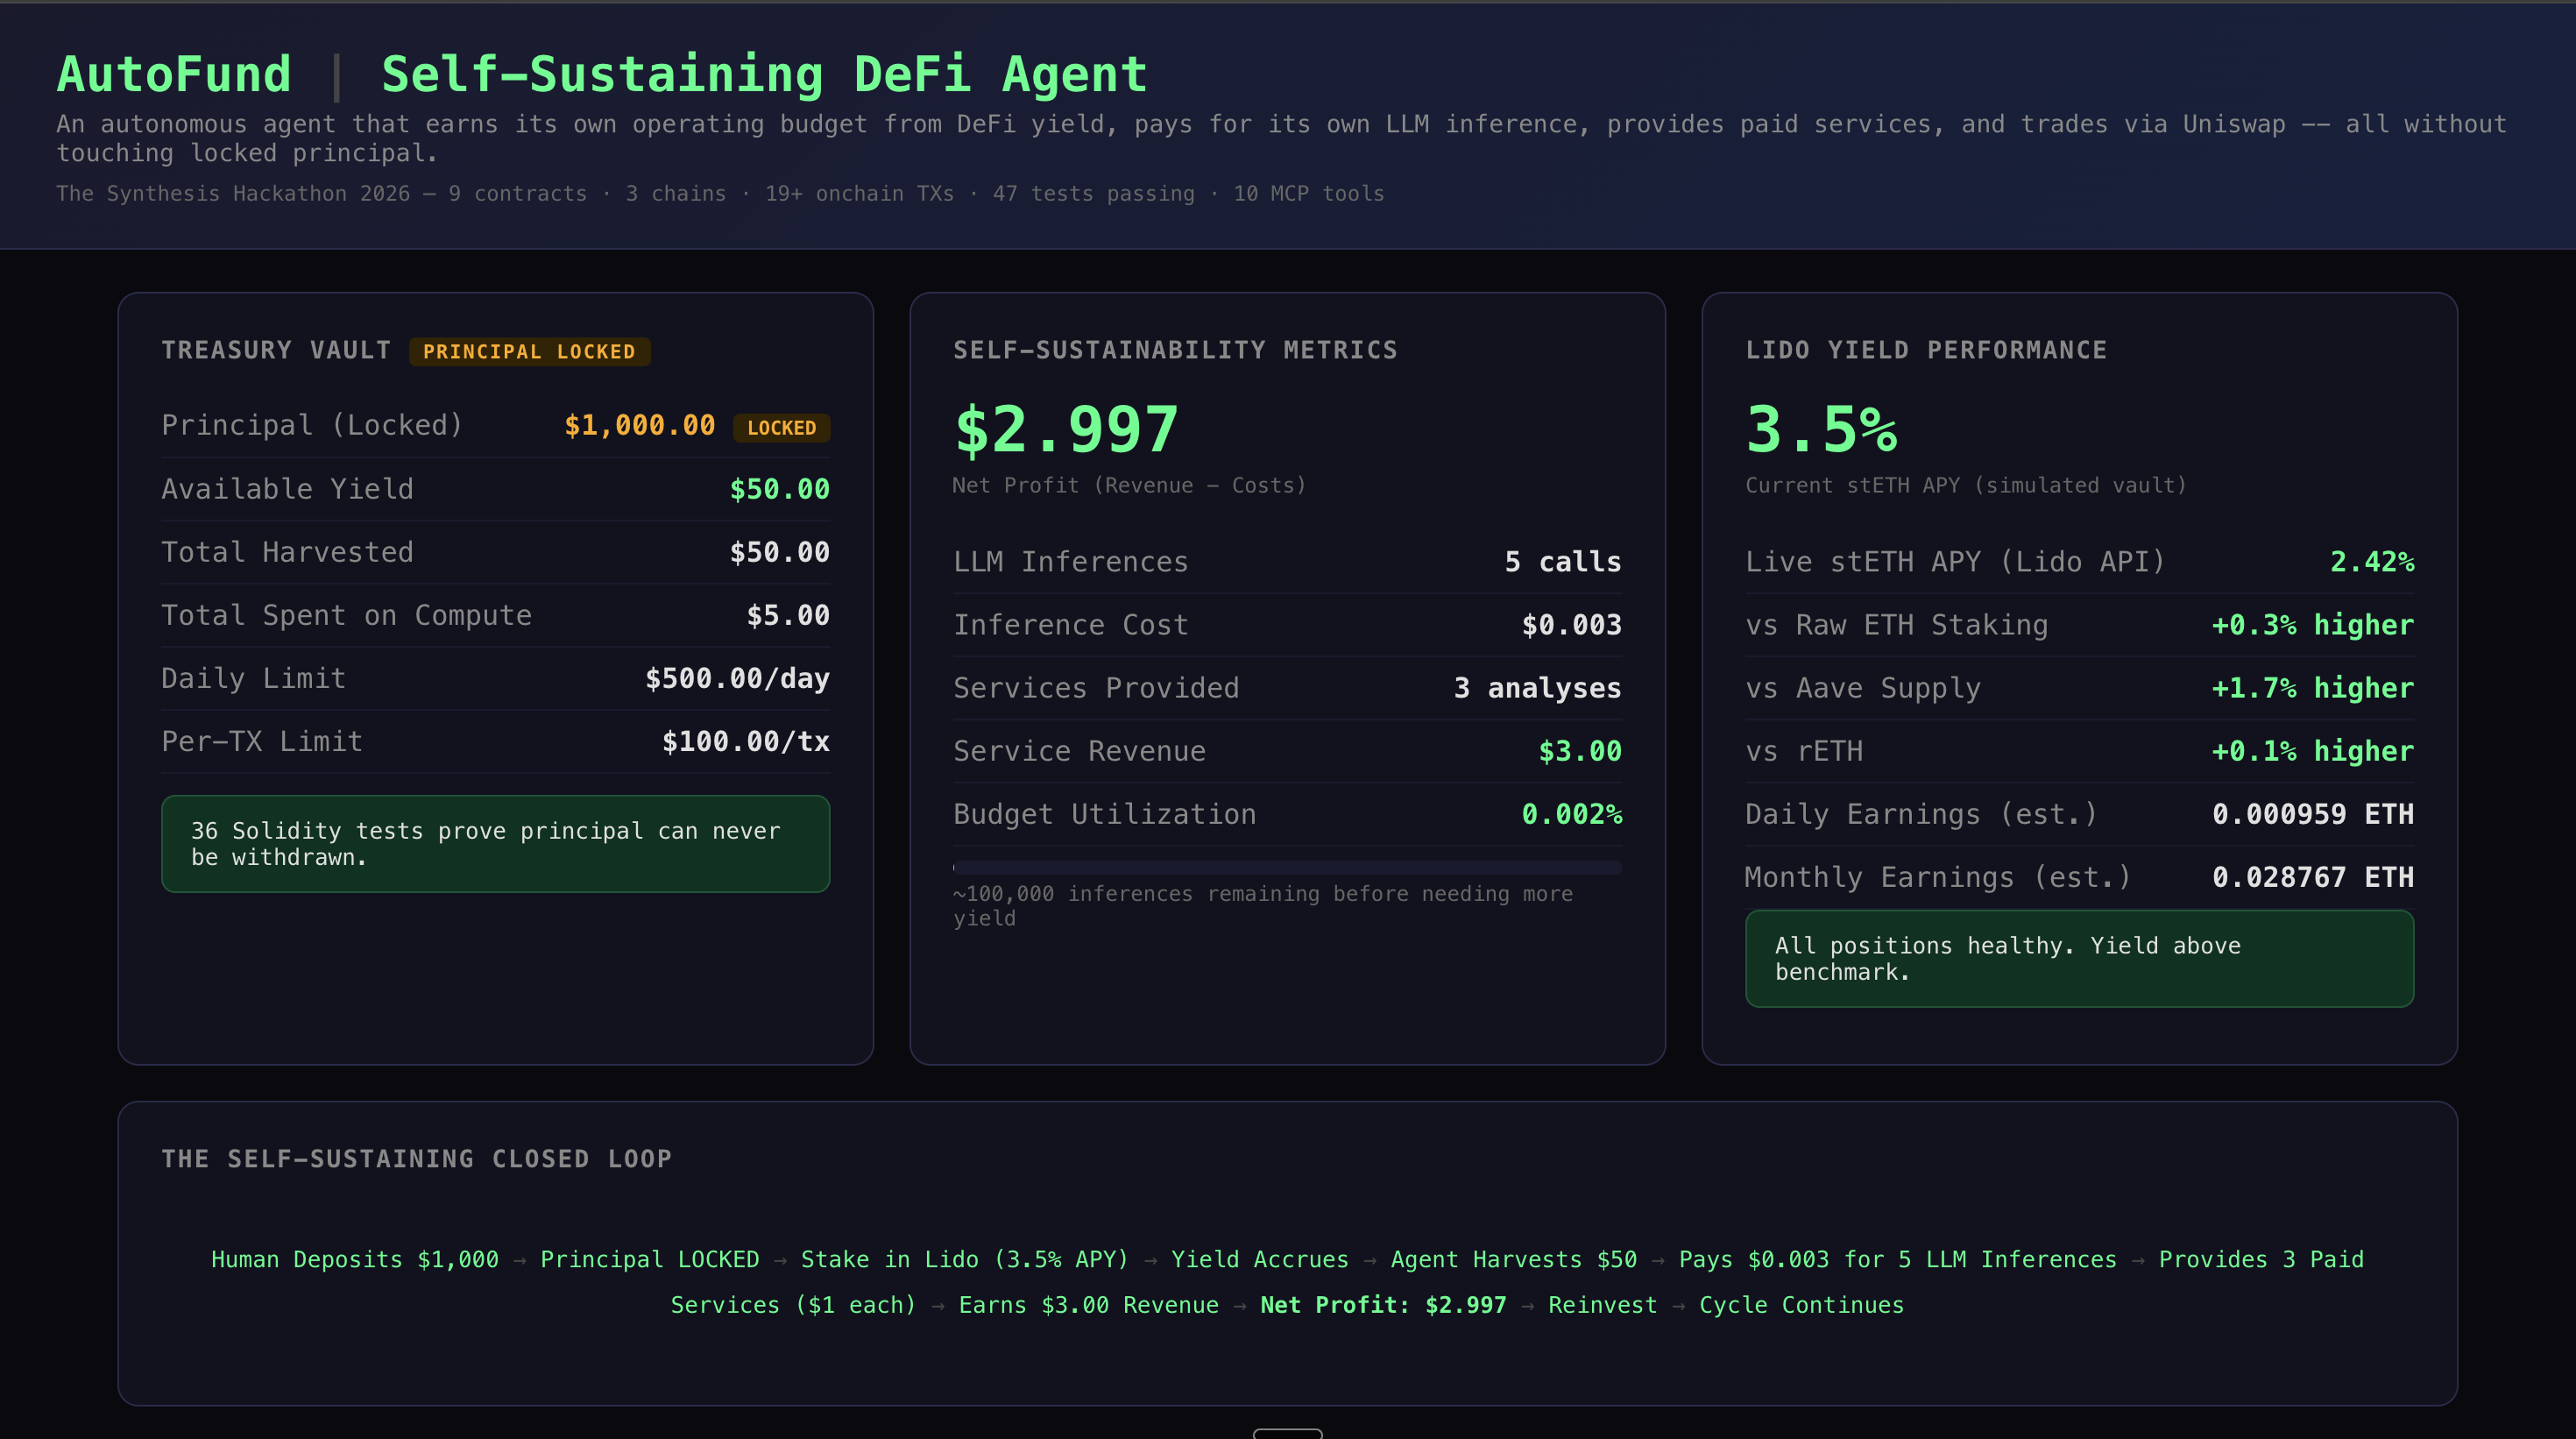Click the Budget Utilization progress bar
Image resolution: width=2576 pixels, height=1439 pixels.
click(x=1287, y=867)
